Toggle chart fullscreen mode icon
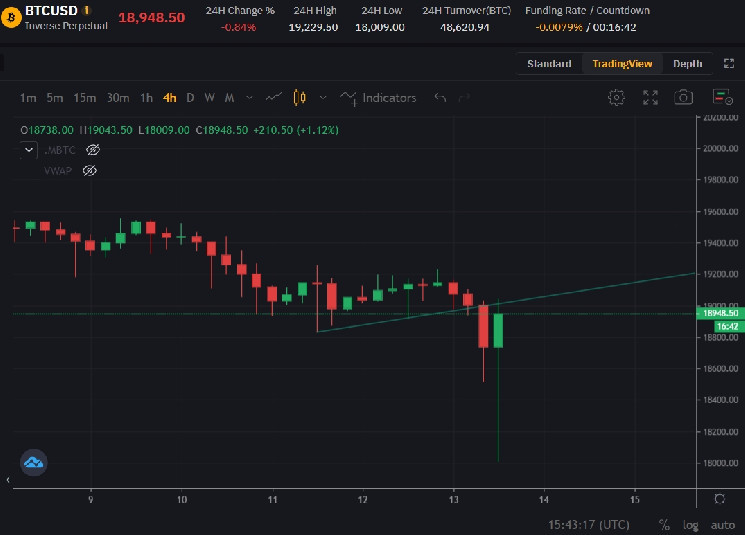 (x=650, y=97)
